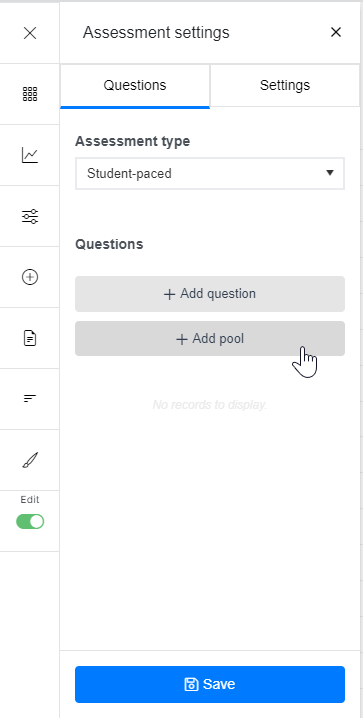Click the Add question button
Image resolution: width=363 pixels, height=718 pixels.
tap(210, 294)
